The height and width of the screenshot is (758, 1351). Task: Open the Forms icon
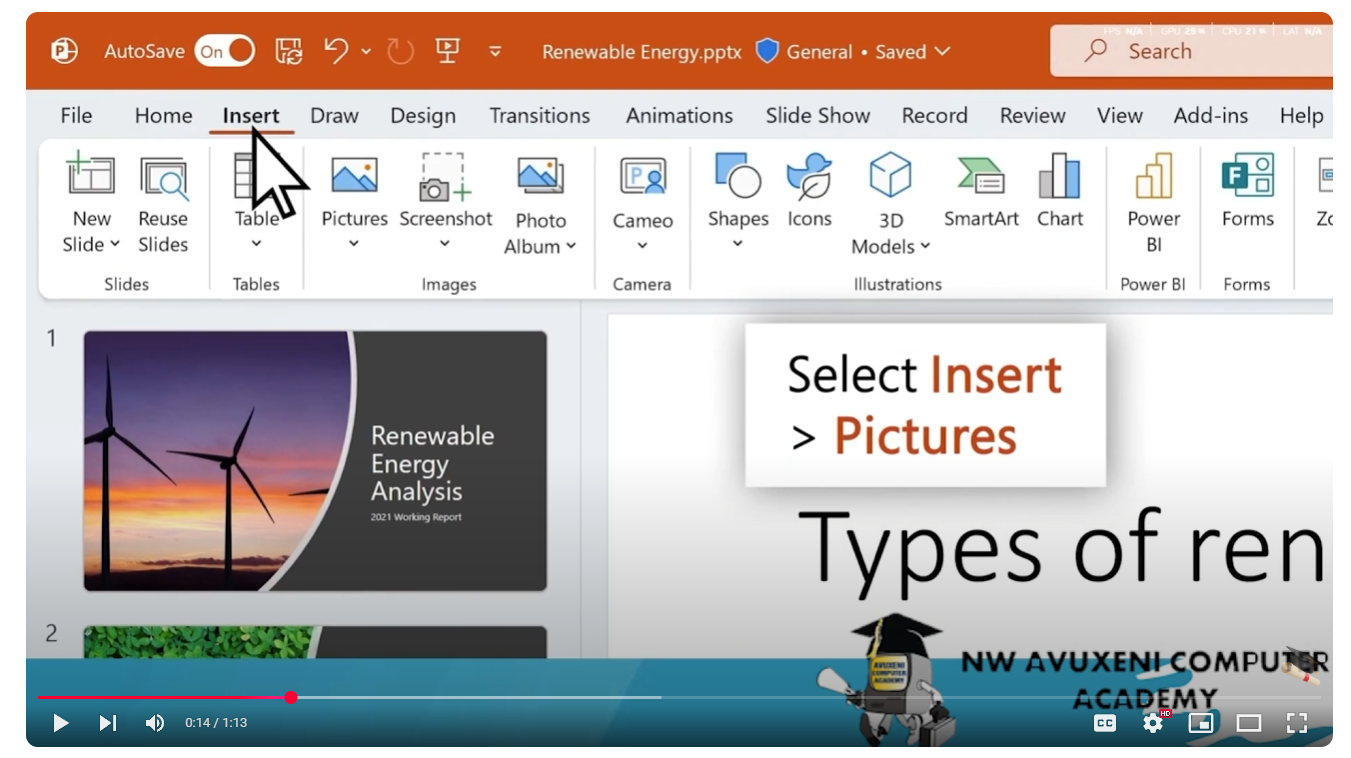pos(1247,177)
